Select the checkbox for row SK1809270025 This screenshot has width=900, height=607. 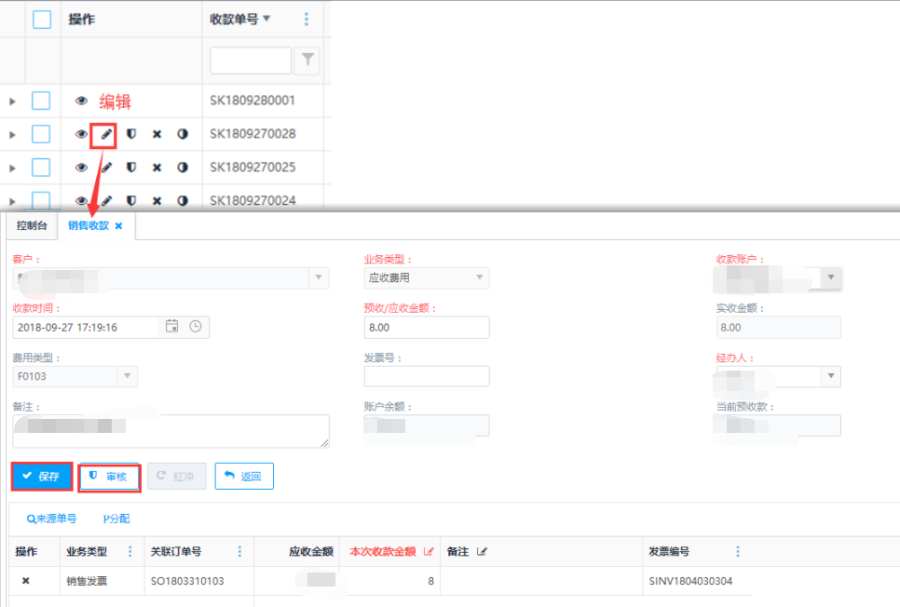coord(41,167)
